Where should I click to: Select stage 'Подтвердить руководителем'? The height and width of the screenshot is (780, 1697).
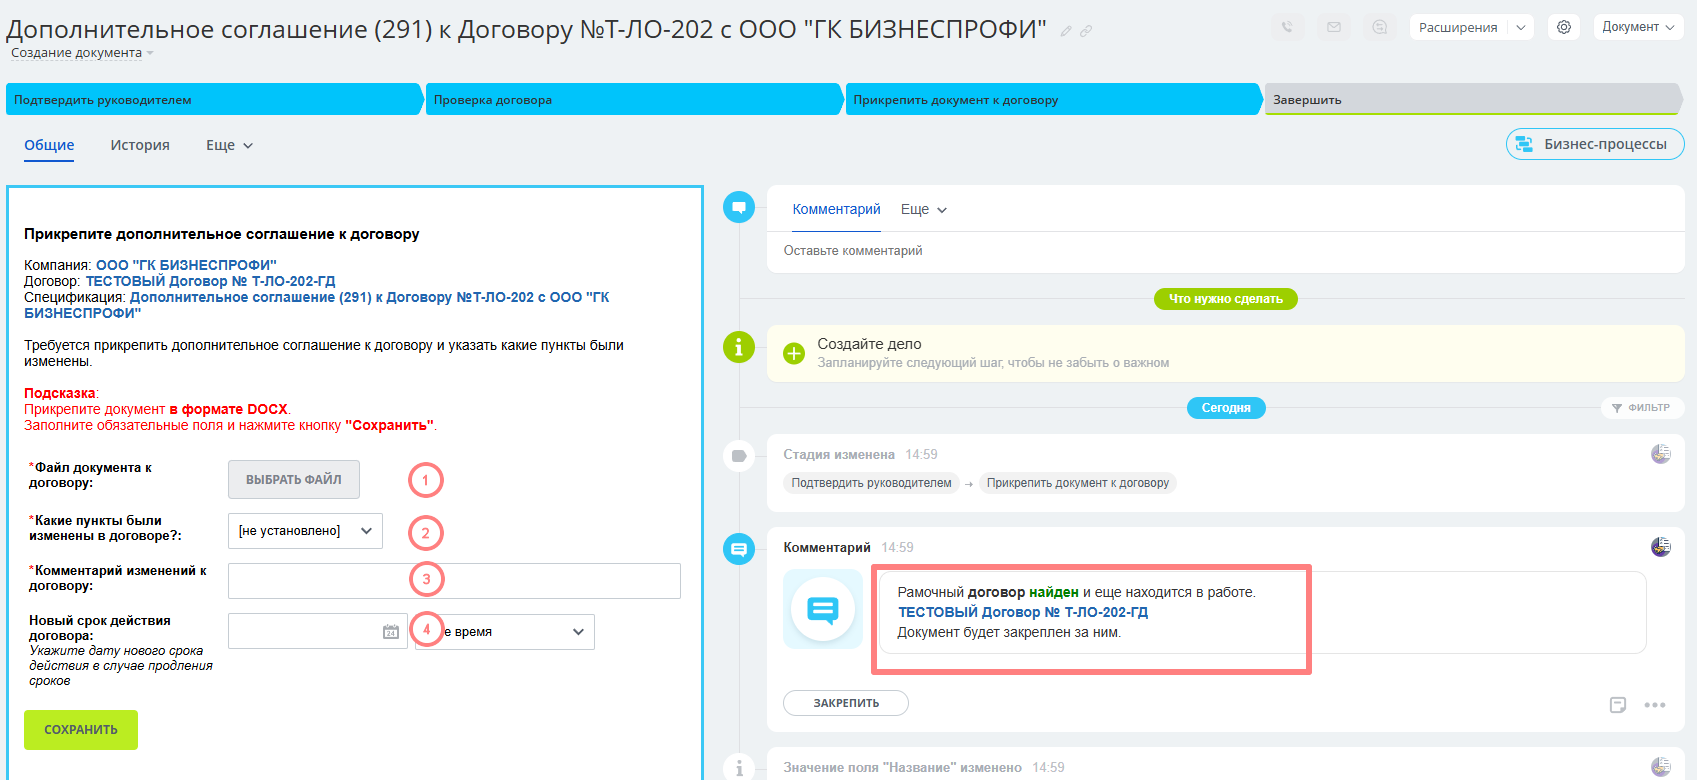click(214, 99)
